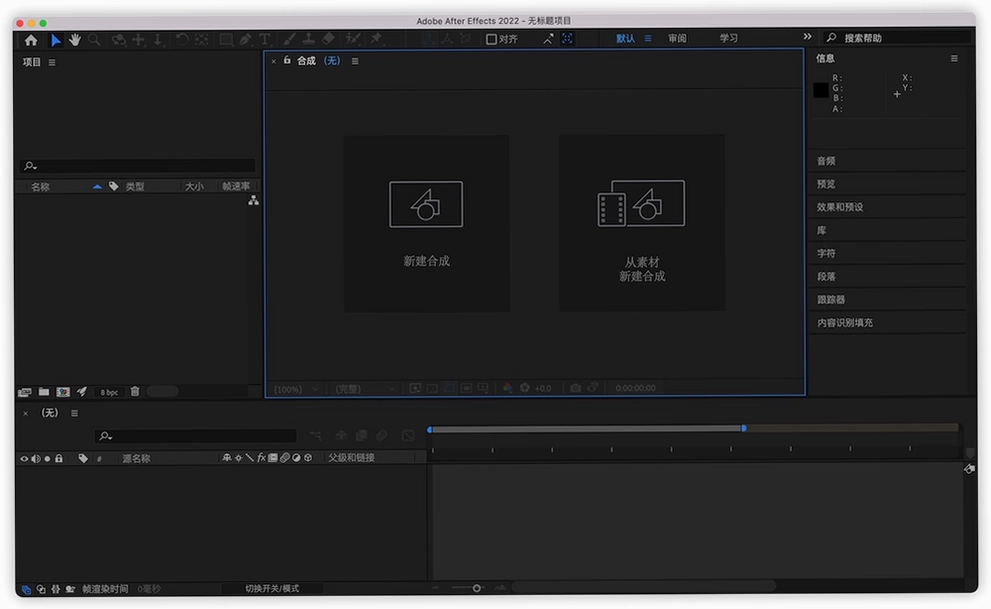Toggle the lock column switch in timeline
Image resolution: width=991 pixels, height=609 pixels.
tap(59, 459)
